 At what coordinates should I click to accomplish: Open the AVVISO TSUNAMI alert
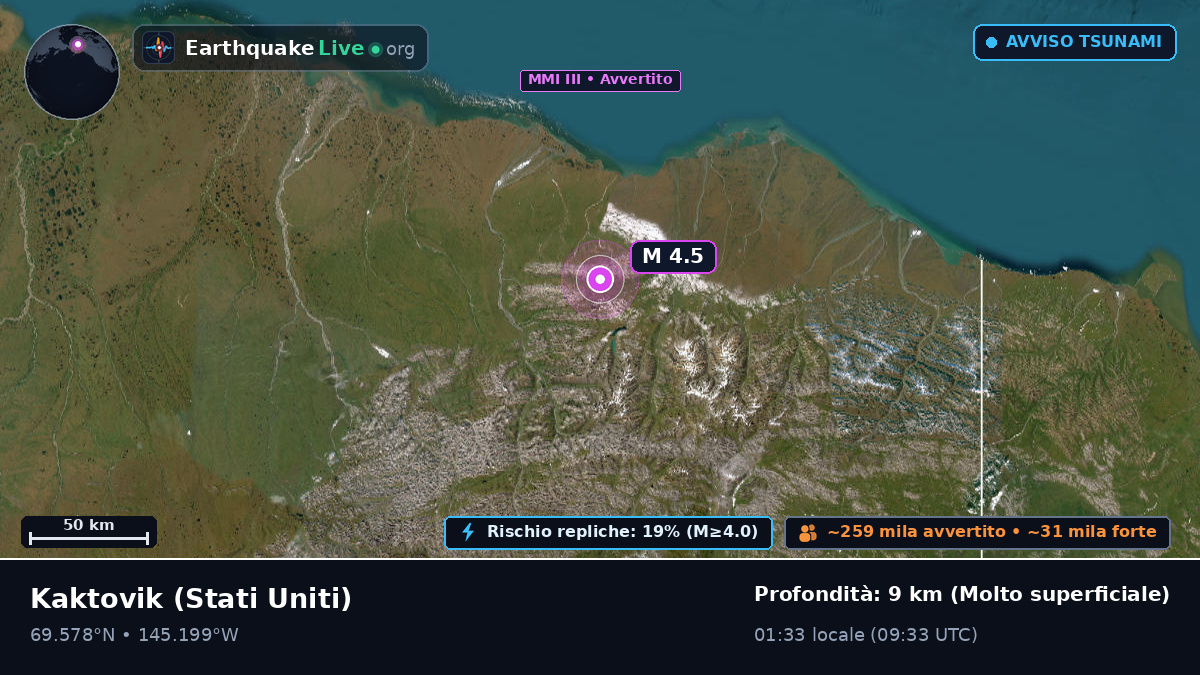click(1075, 42)
